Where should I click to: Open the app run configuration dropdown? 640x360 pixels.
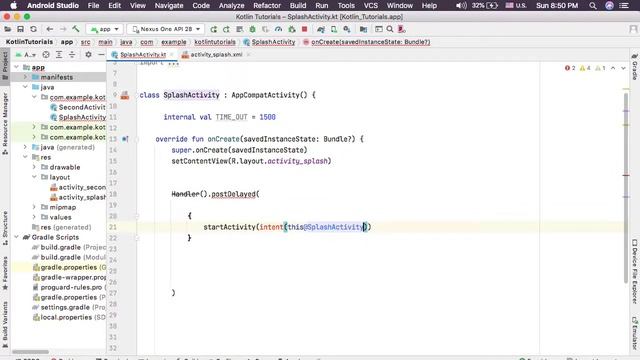(105, 29)
